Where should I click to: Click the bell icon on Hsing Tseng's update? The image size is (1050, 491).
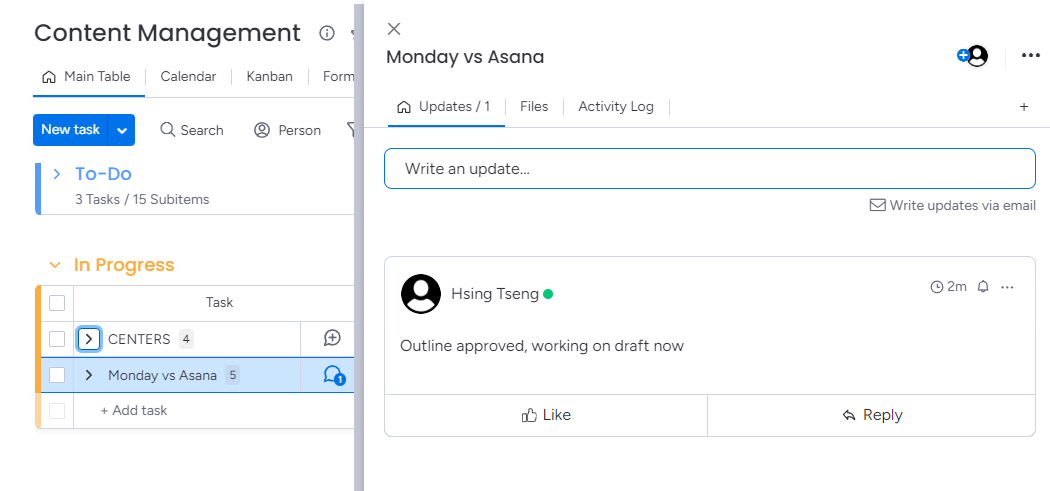coord(983,287)
